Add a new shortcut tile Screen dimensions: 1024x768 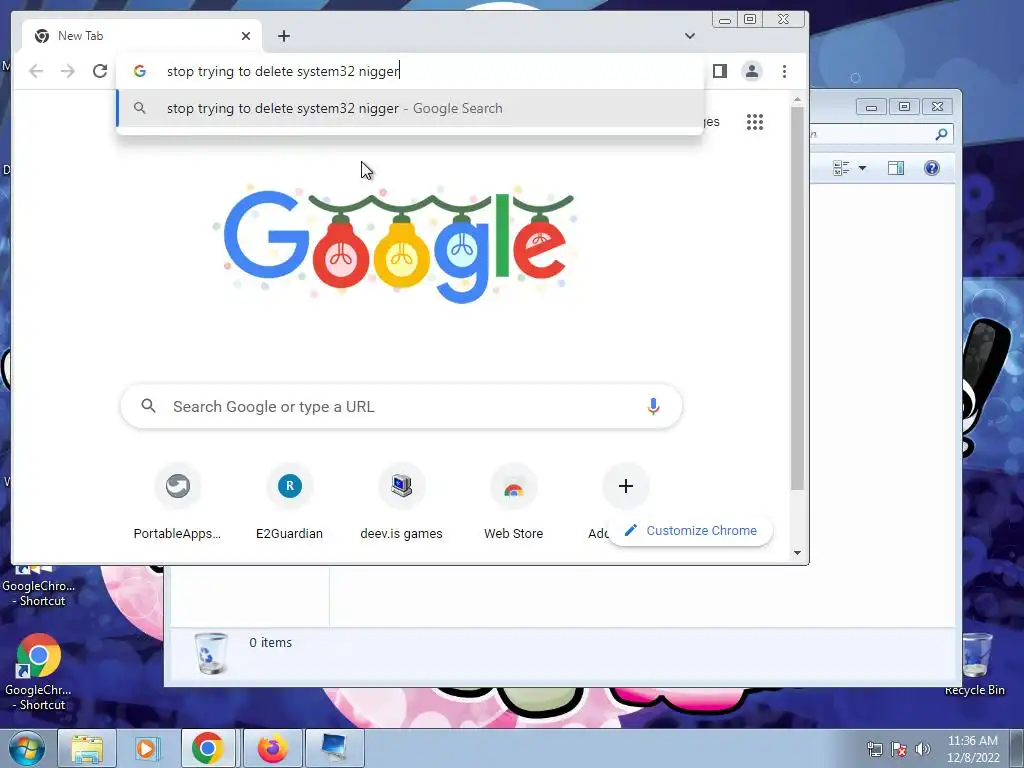click(x=626, y=486)
